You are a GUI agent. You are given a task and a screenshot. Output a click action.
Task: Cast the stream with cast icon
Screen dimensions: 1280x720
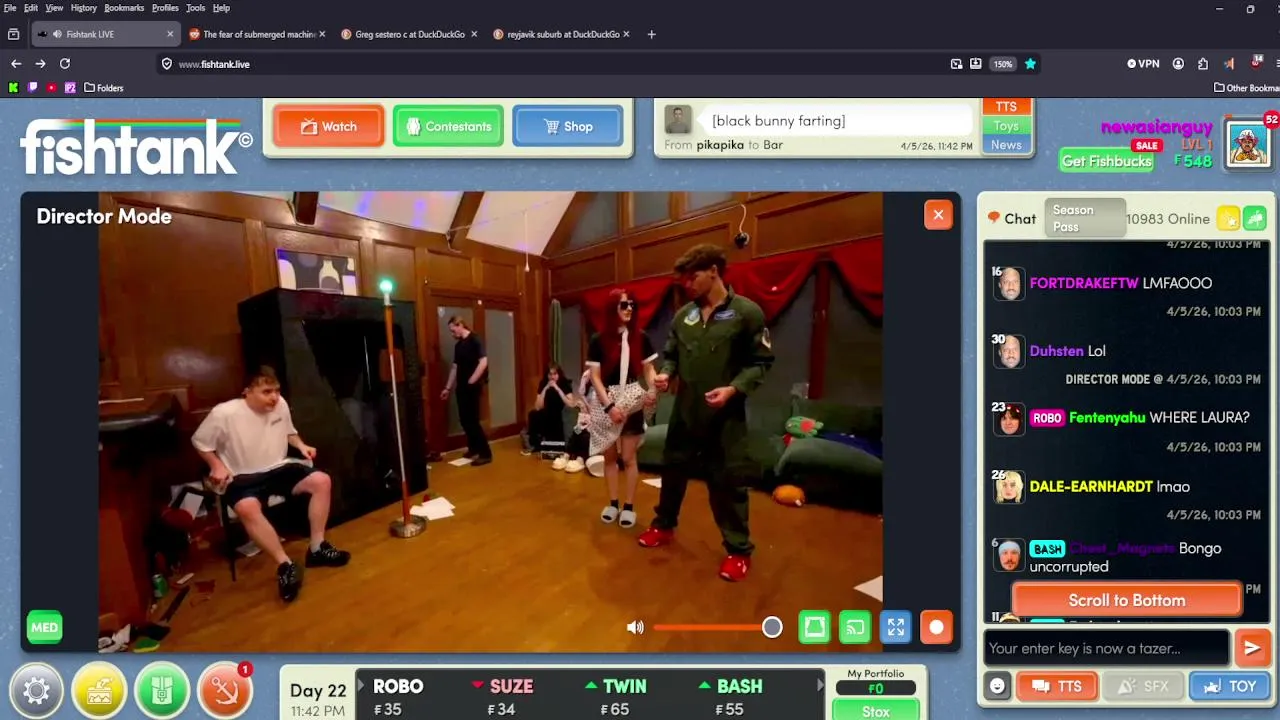tap(855, 627)
